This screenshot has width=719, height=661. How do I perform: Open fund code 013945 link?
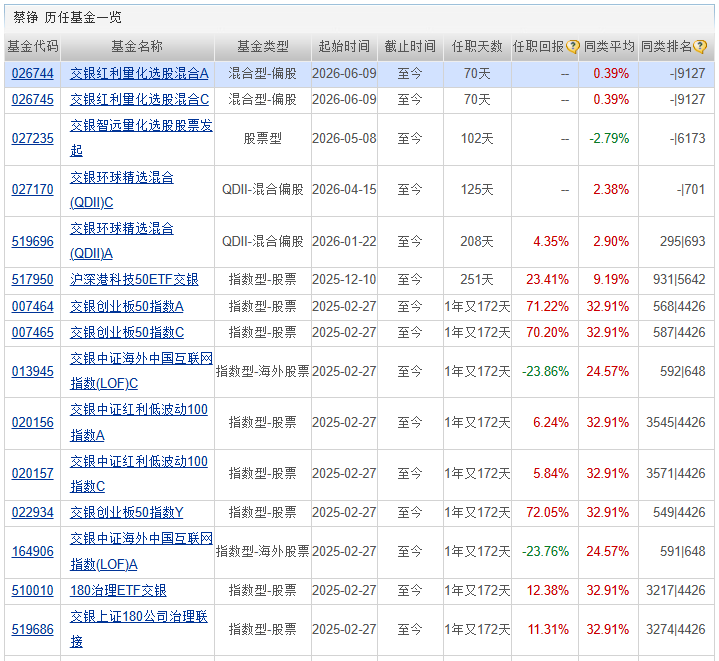pos(33,371)
